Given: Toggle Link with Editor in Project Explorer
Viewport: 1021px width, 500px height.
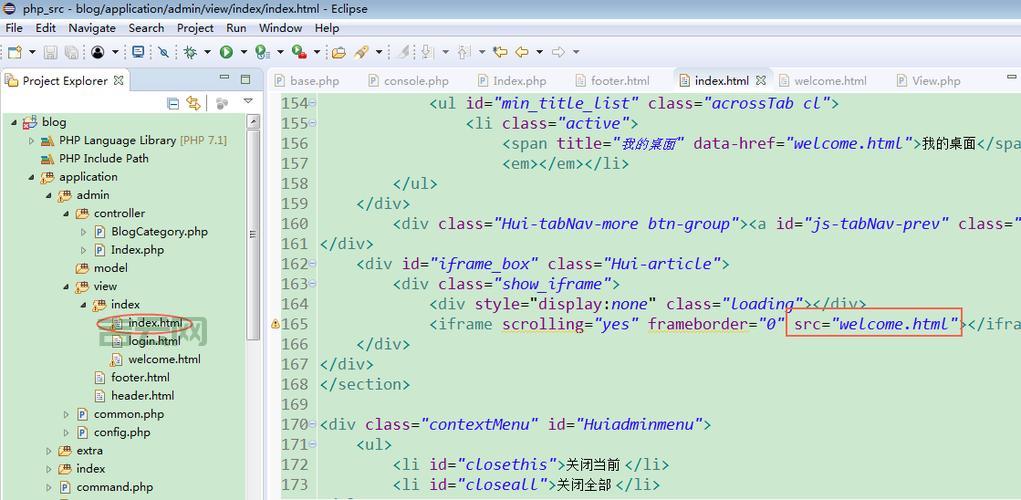Looking at the screenshot, I should pyautogui.click(x=193, y=103).
